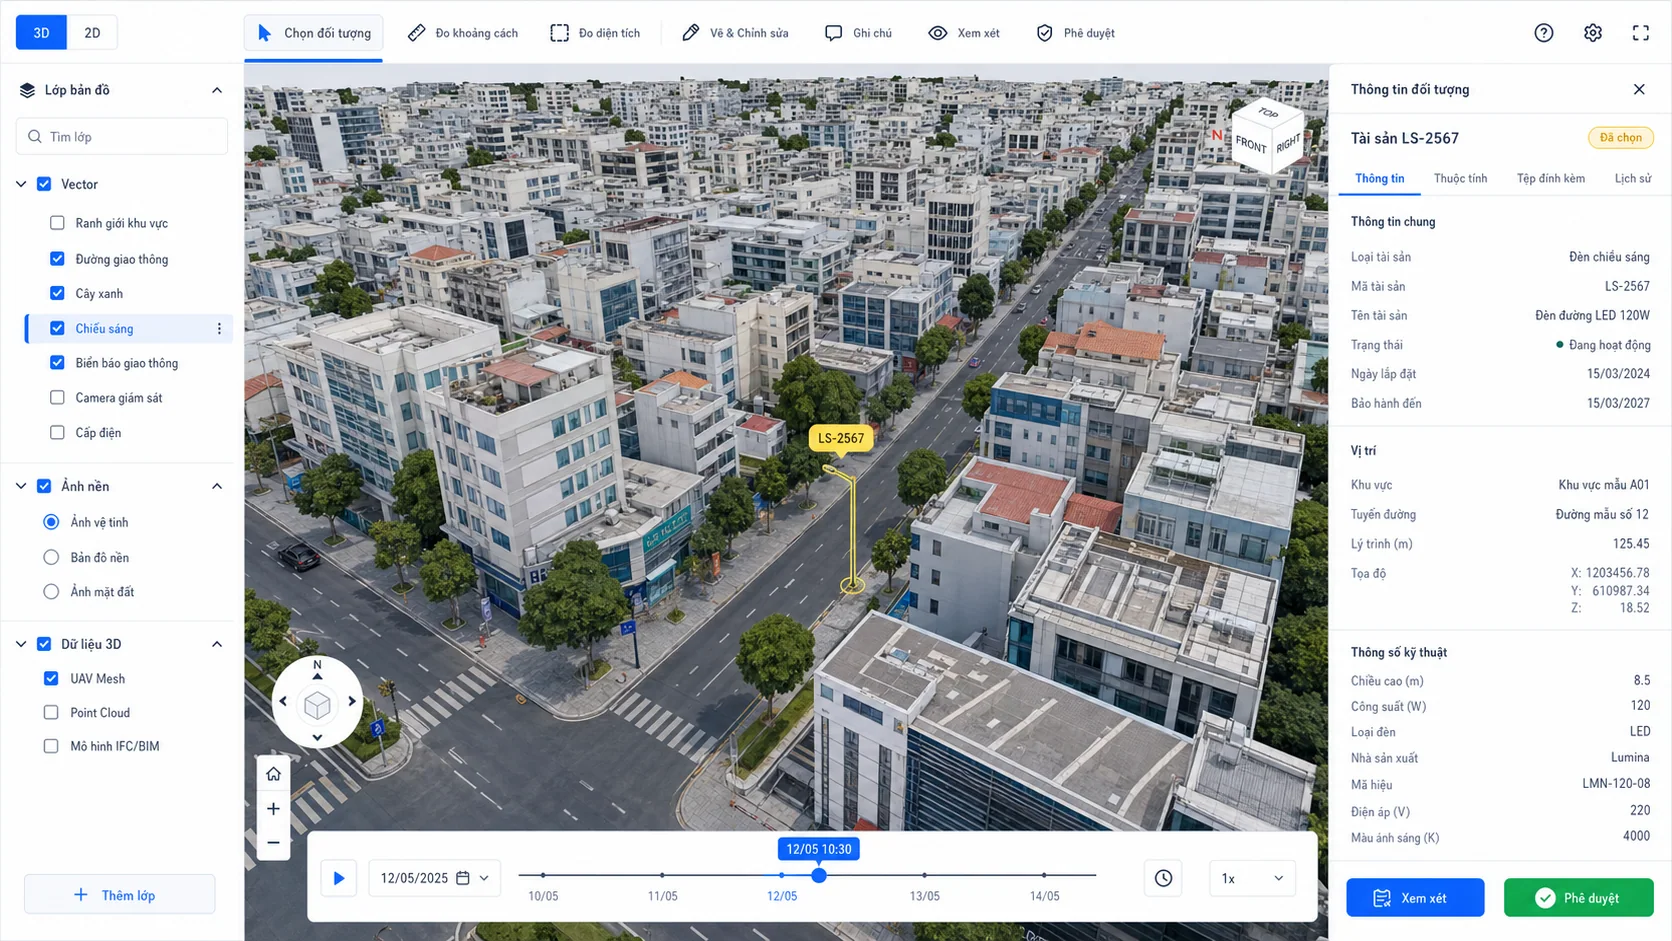The image size is (1672, 941).
Task: Click the home view reset icon
Action: pyautogui.click(x=273, y=774)
